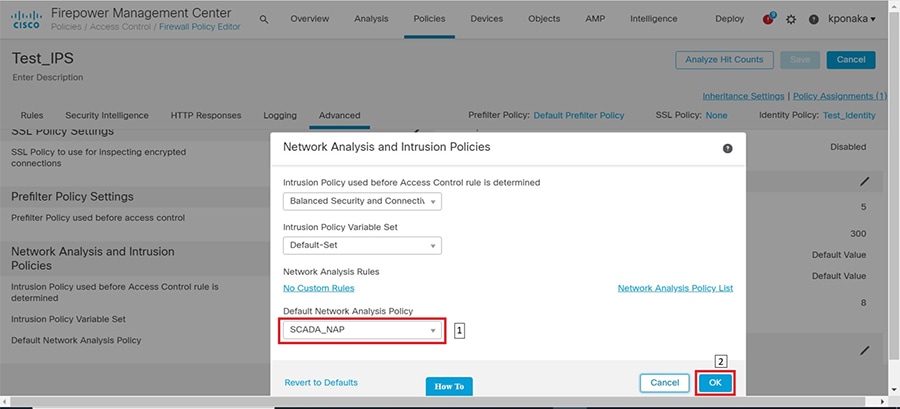The image size is (900, 409).
Task: Switch to the HTTP Responses tab
Action: pyautogui.click(x=205, y=115)
